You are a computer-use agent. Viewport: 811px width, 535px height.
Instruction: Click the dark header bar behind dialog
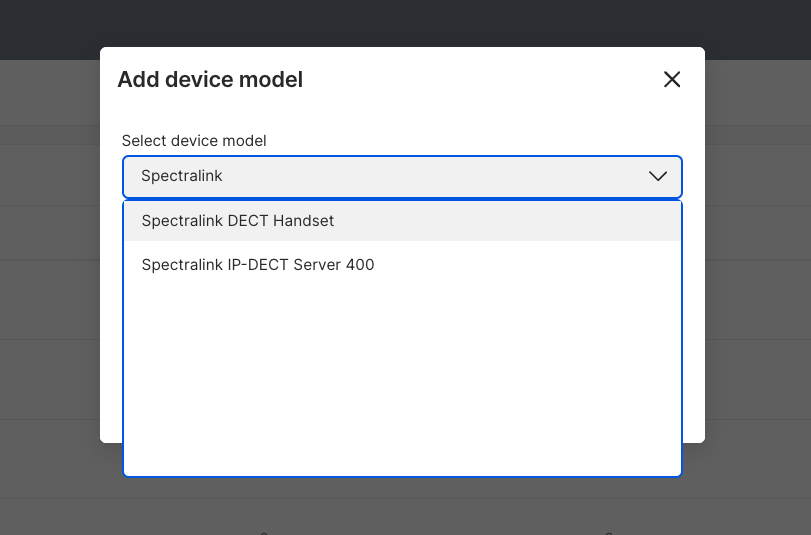tap(406, 23)
